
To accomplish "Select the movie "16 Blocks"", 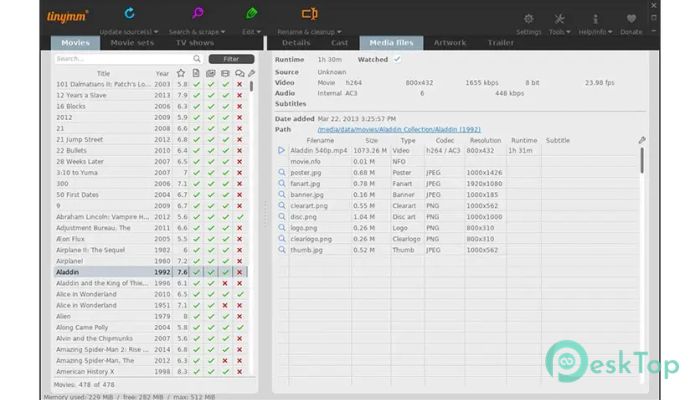I will (x=150, y=106).
